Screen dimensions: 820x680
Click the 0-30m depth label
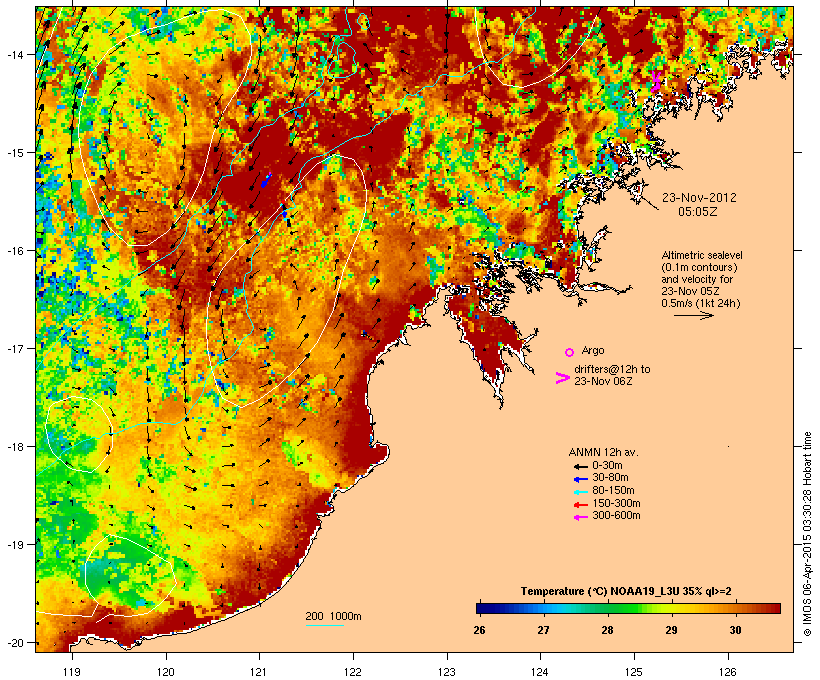(607, 466)
